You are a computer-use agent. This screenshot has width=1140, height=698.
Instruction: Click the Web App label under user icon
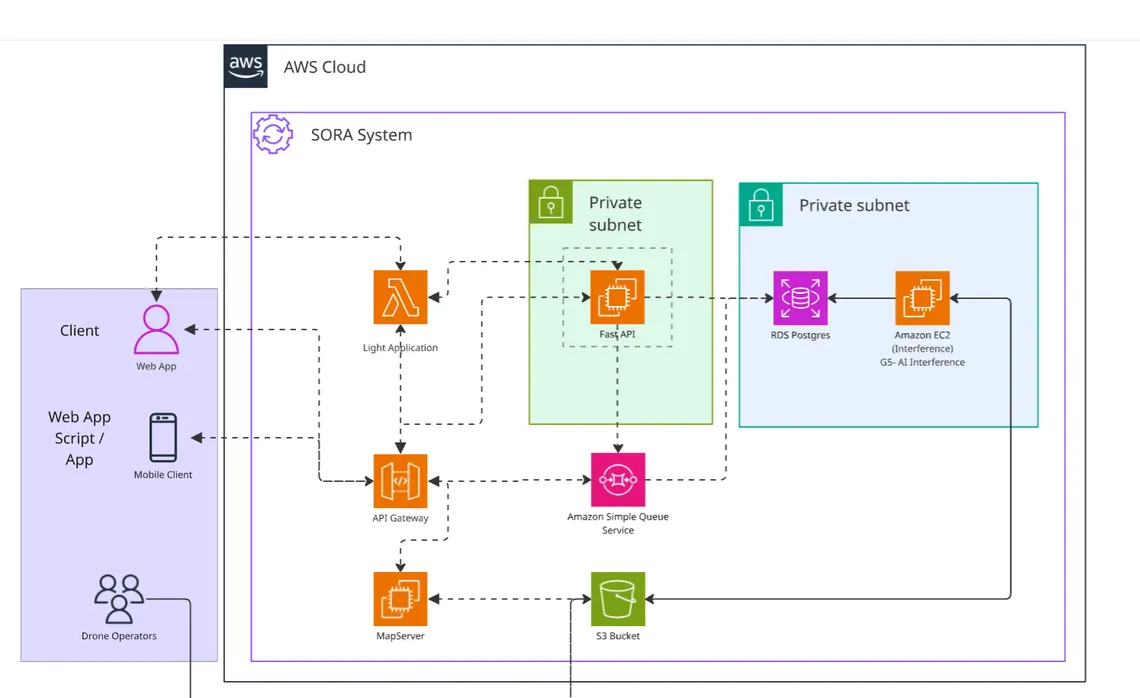(156, 366)
